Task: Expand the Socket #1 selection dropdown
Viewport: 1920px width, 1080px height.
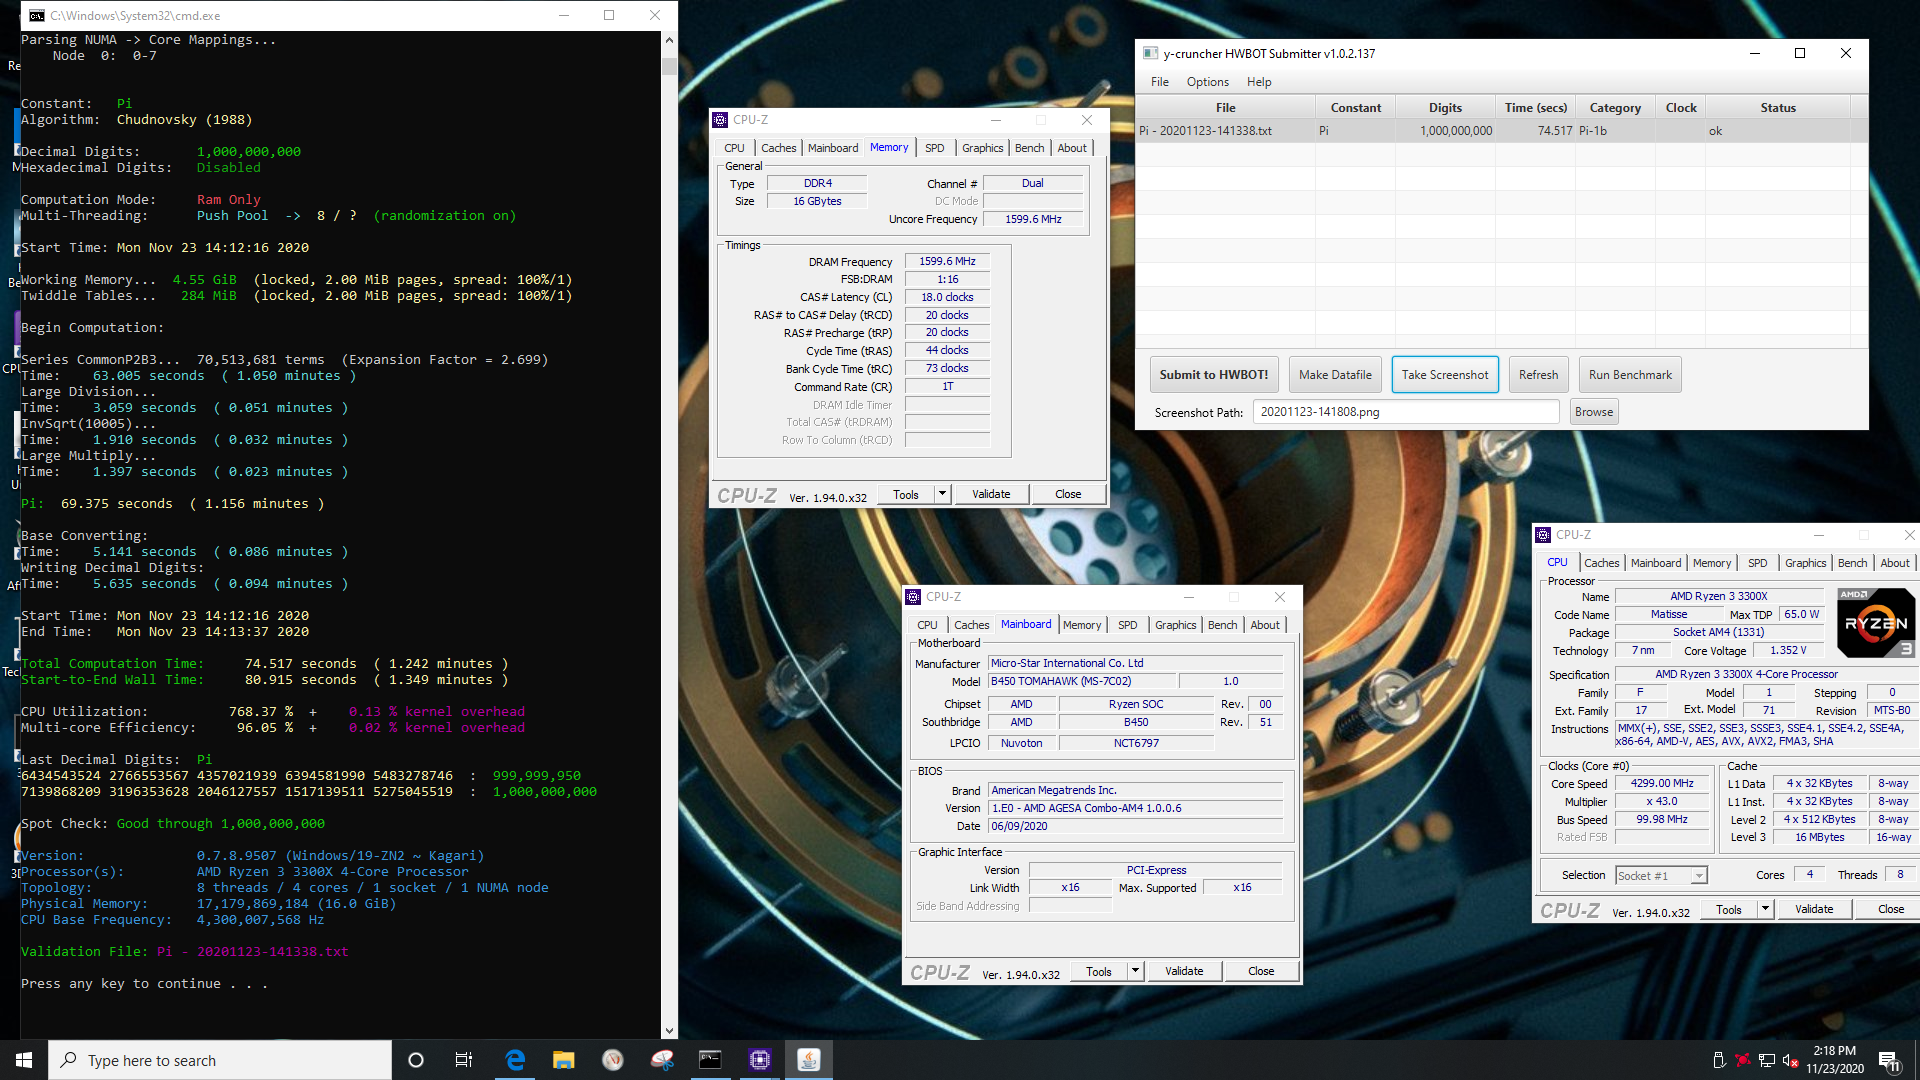Action: [x=1698, y=876]
